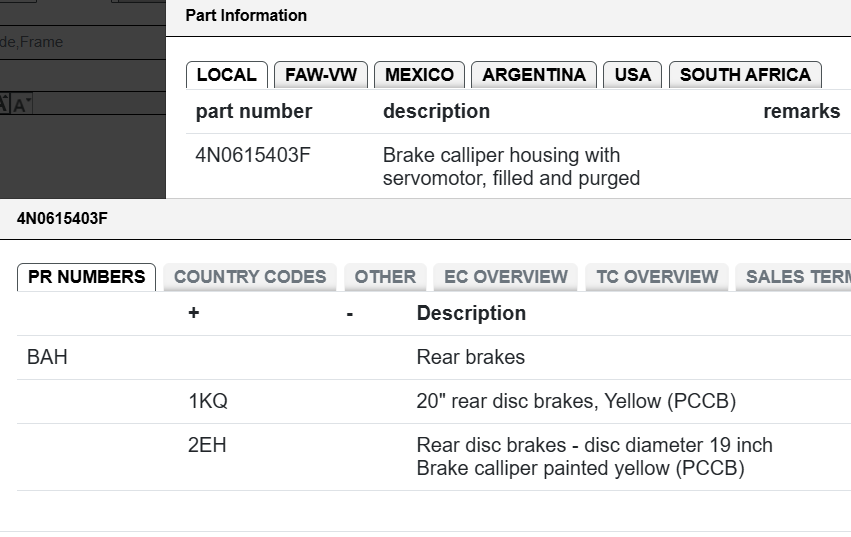The height and width of the screenshot is (537, 851).
Task: Increase font size with larger A icon
Action: [x=4, y=103]
